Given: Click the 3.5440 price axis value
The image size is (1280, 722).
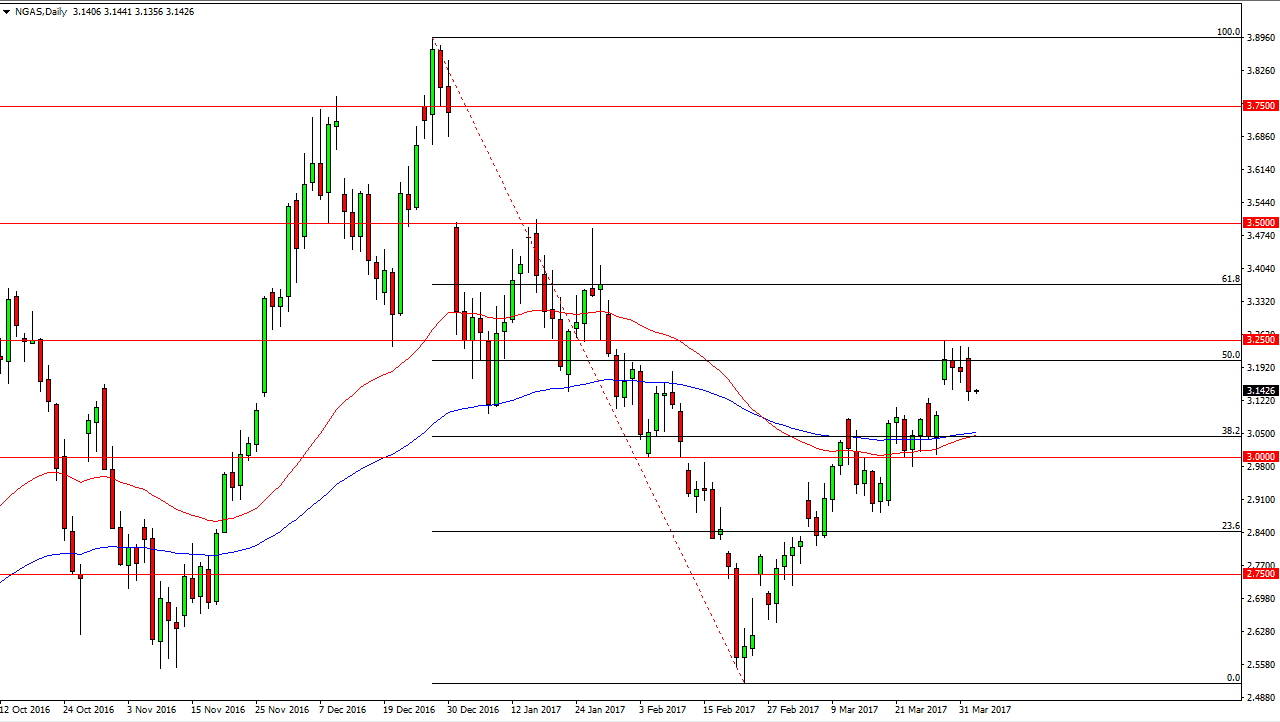Looking at the screenshot, I should [1260, 203].
